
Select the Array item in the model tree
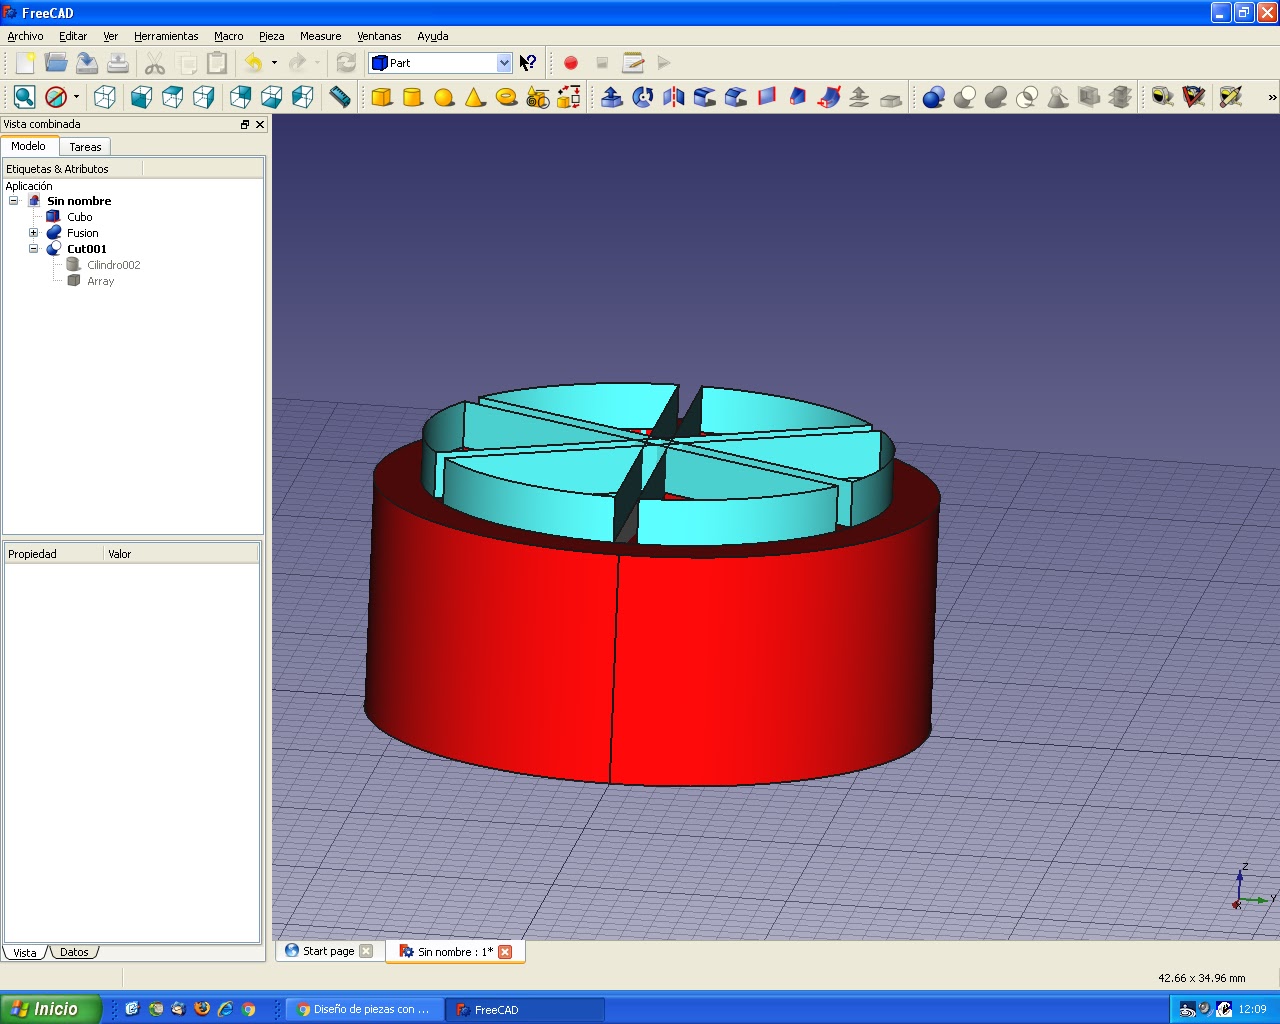[x=100, y=281]
